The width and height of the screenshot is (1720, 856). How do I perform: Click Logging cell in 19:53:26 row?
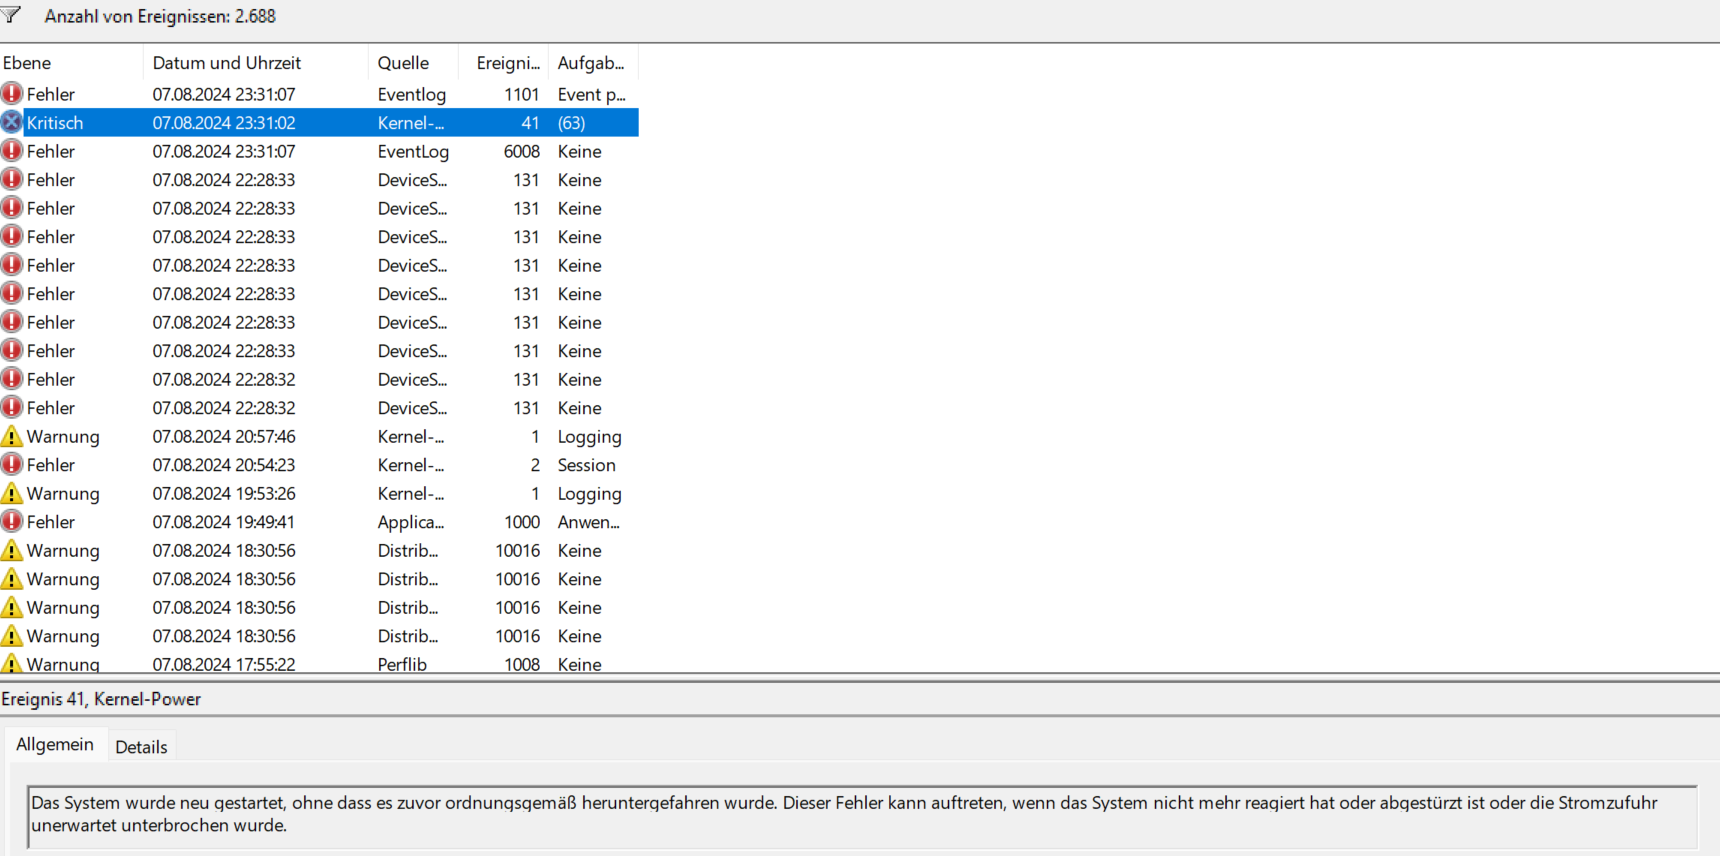[590, 494]
